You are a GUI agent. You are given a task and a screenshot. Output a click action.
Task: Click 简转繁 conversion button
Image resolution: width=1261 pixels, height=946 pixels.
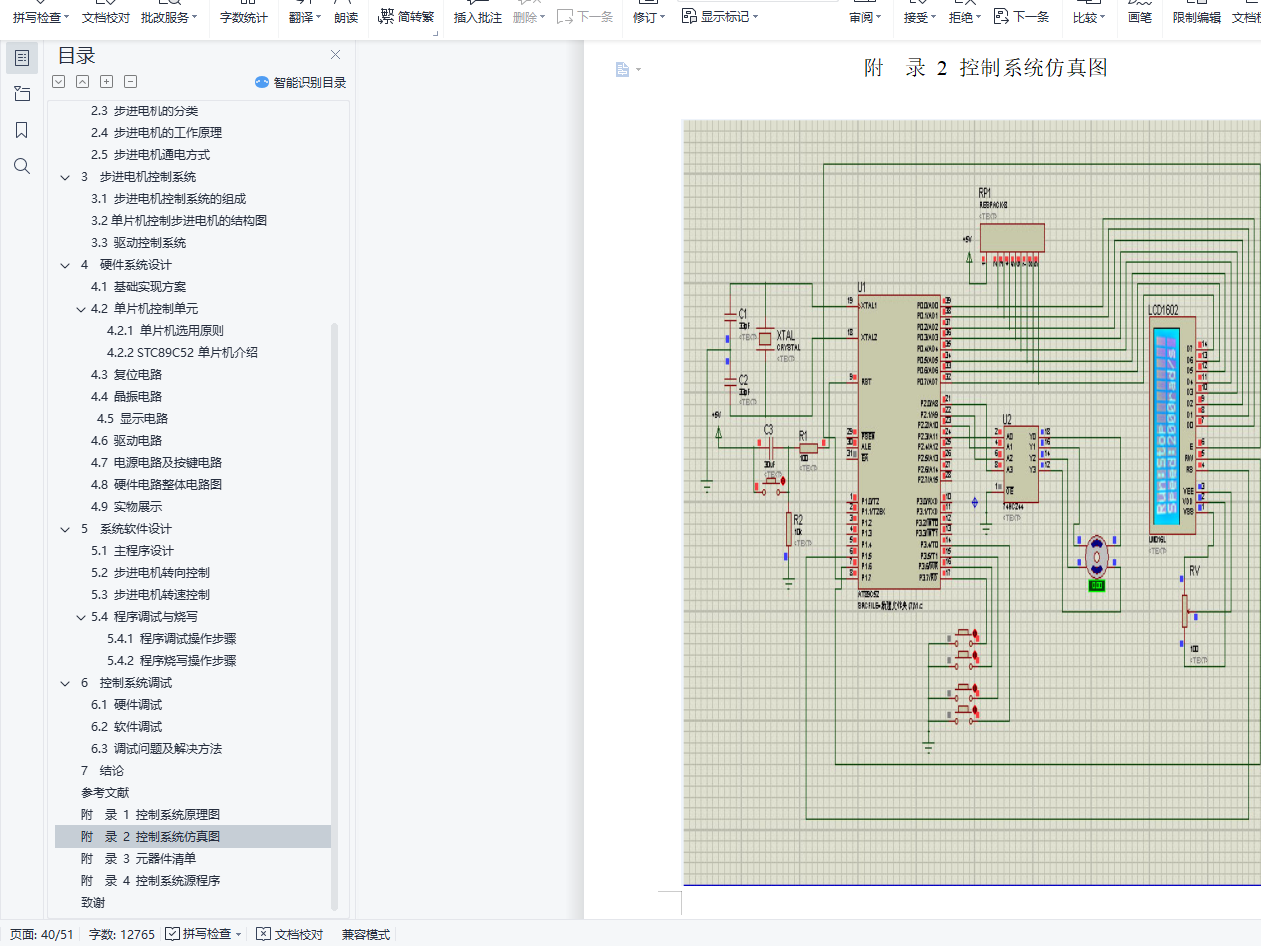407,17
